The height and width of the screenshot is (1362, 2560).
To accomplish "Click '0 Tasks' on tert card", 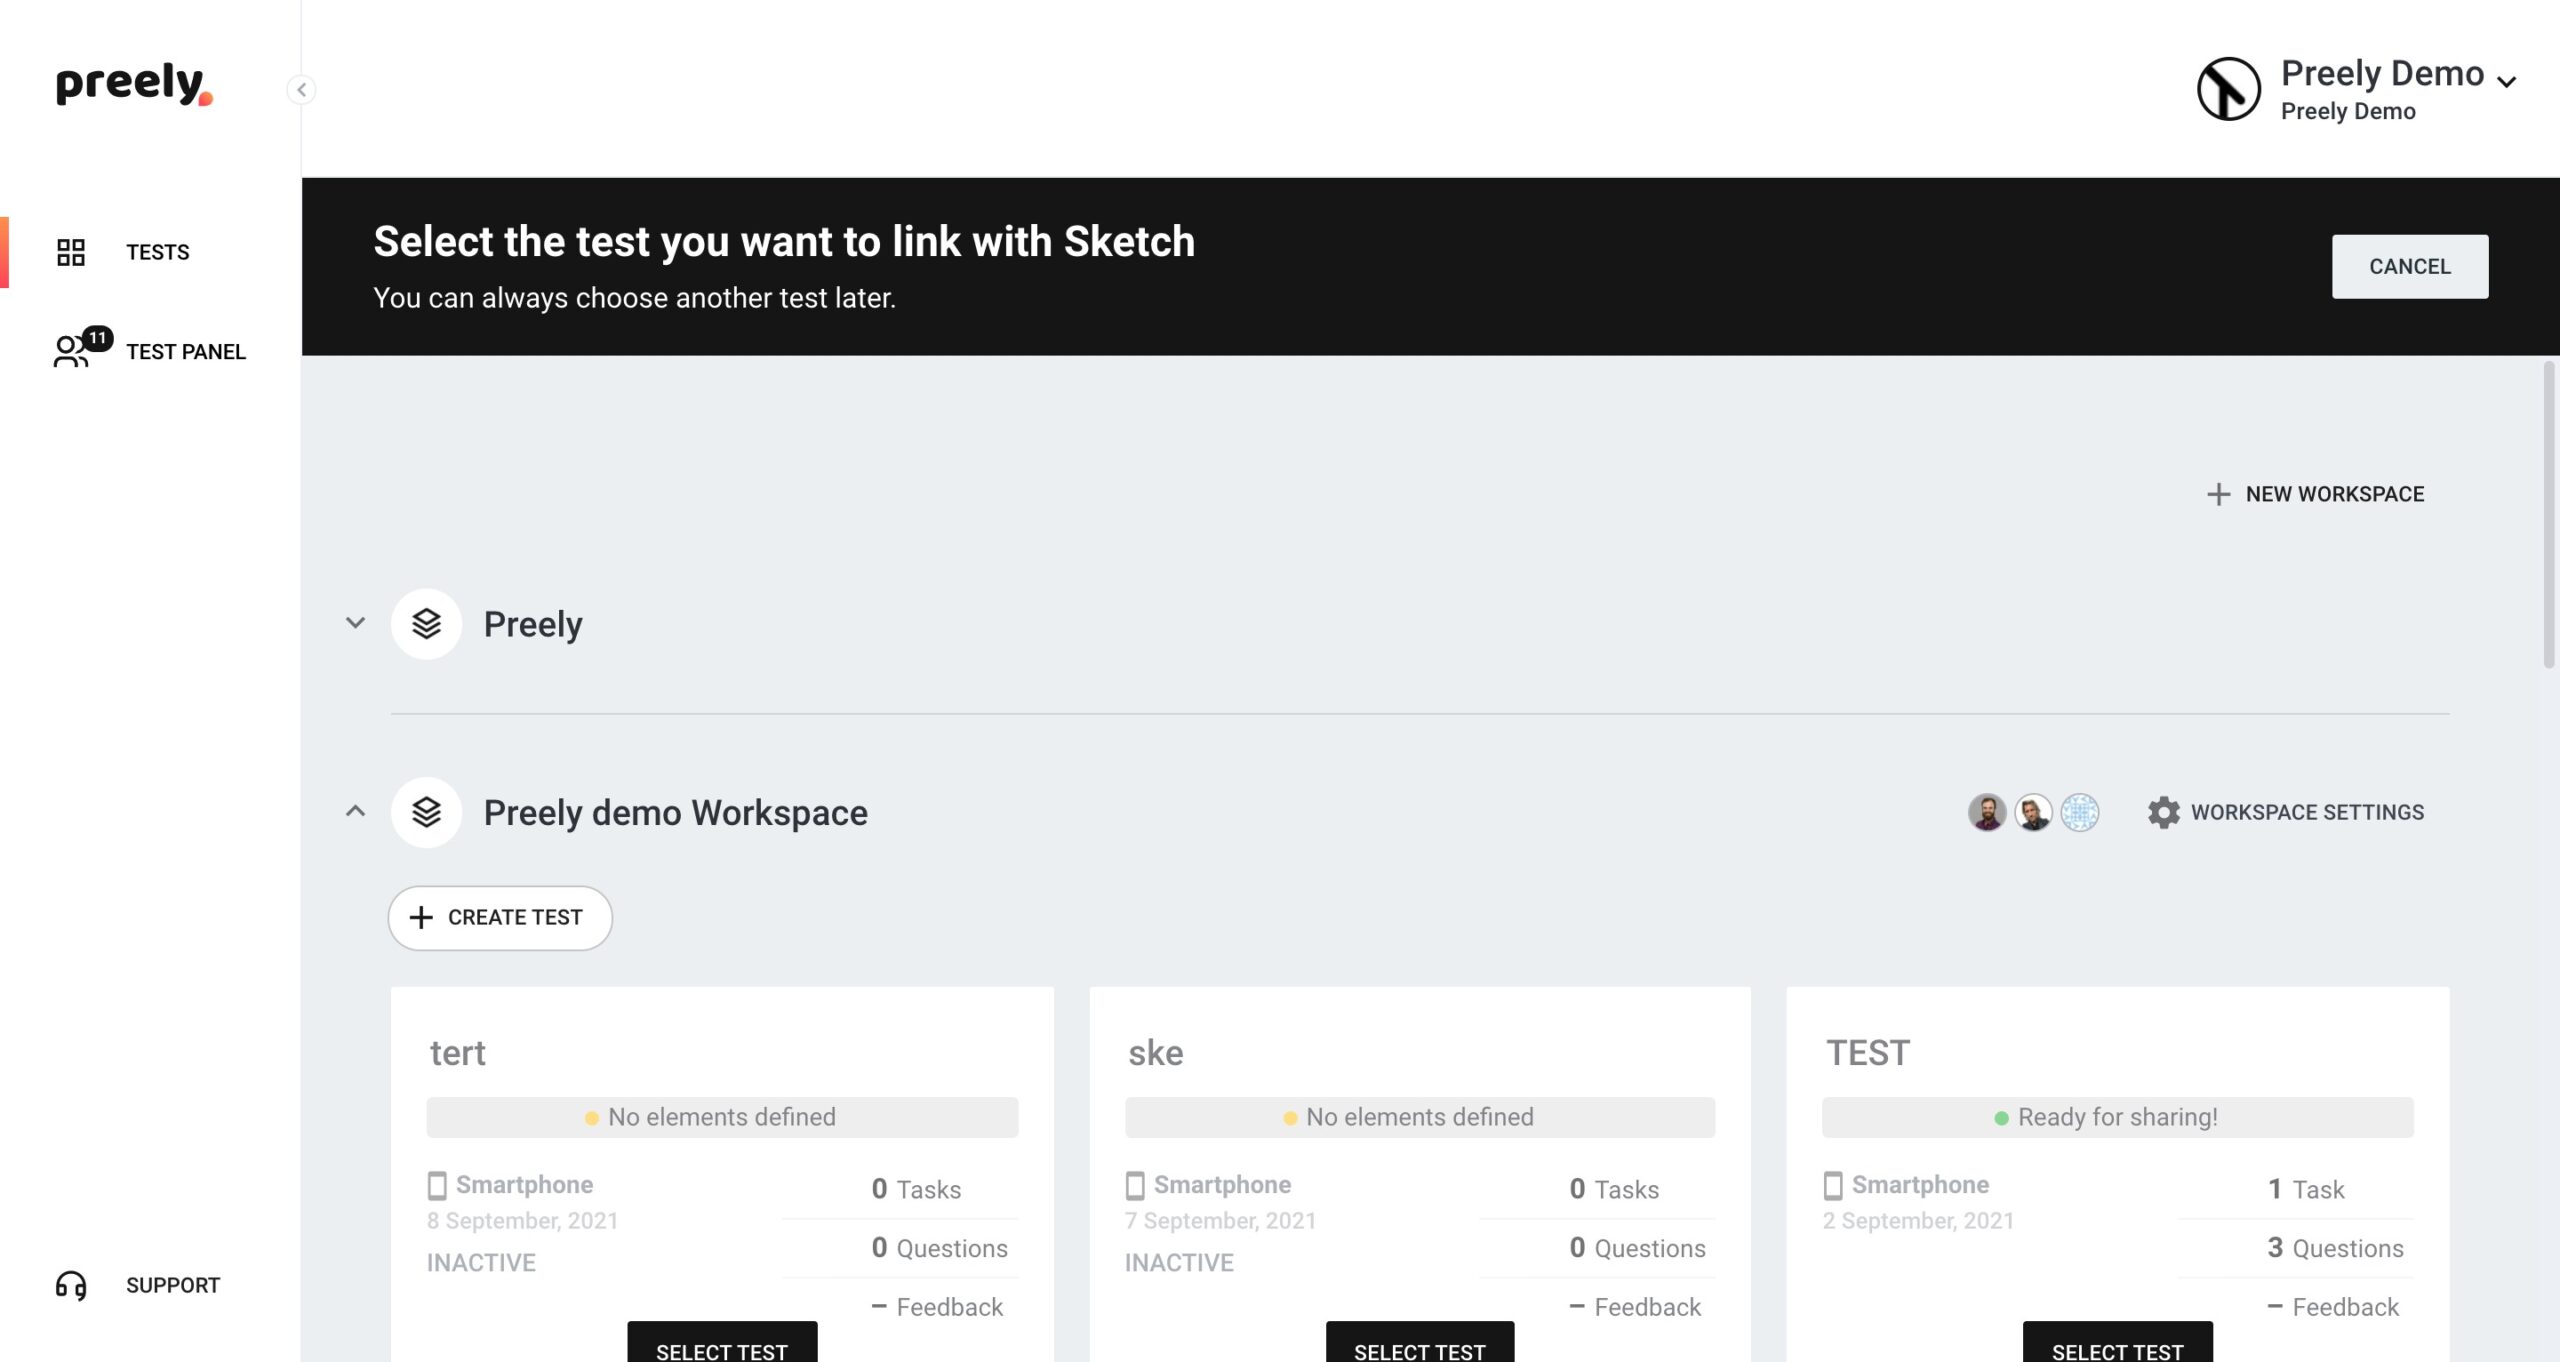I will [916, 1189].
